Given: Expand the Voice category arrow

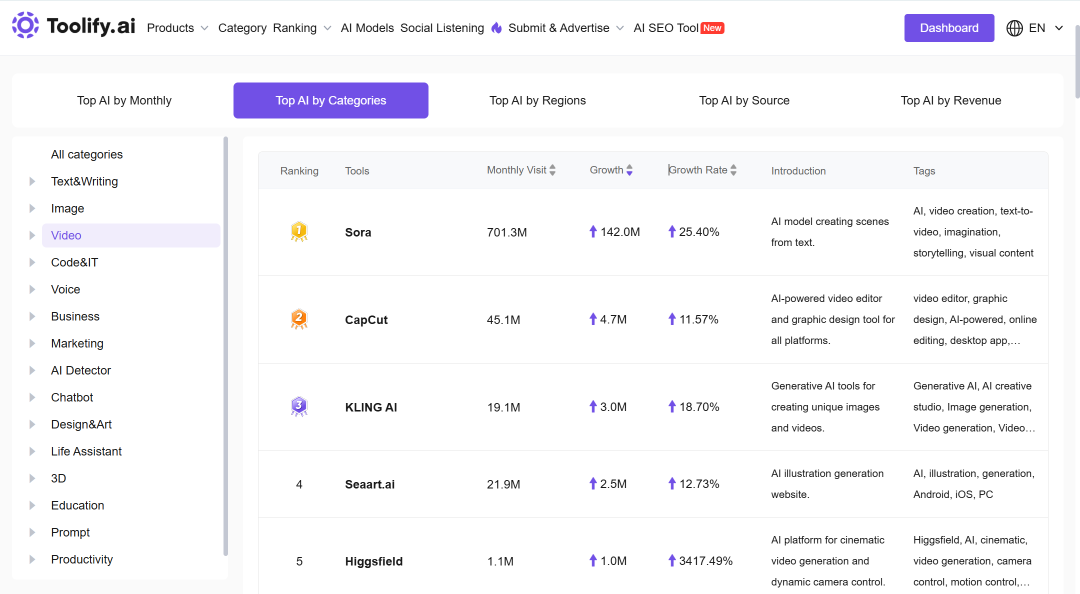Looking at the screenshot, I should [x=32, y=289].
